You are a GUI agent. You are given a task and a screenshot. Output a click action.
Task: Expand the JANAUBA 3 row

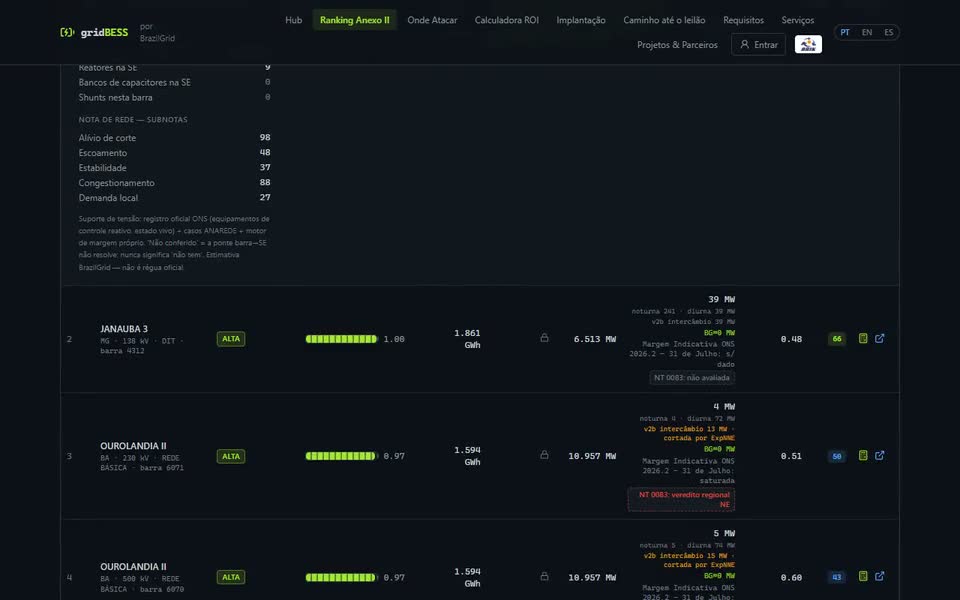click(x=480, y=339)
